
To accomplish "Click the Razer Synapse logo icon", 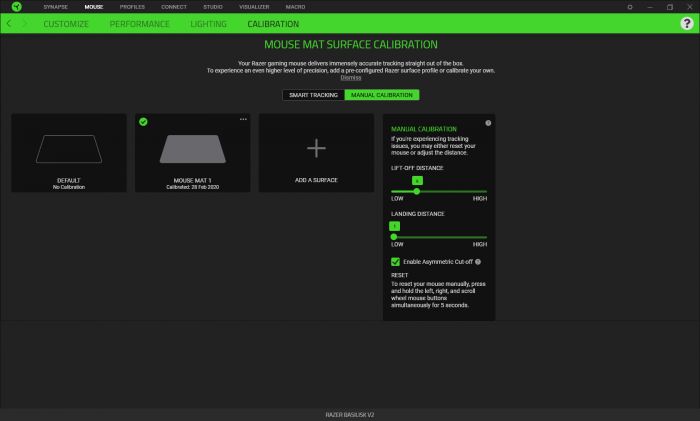I will click(x=17, y=7).
